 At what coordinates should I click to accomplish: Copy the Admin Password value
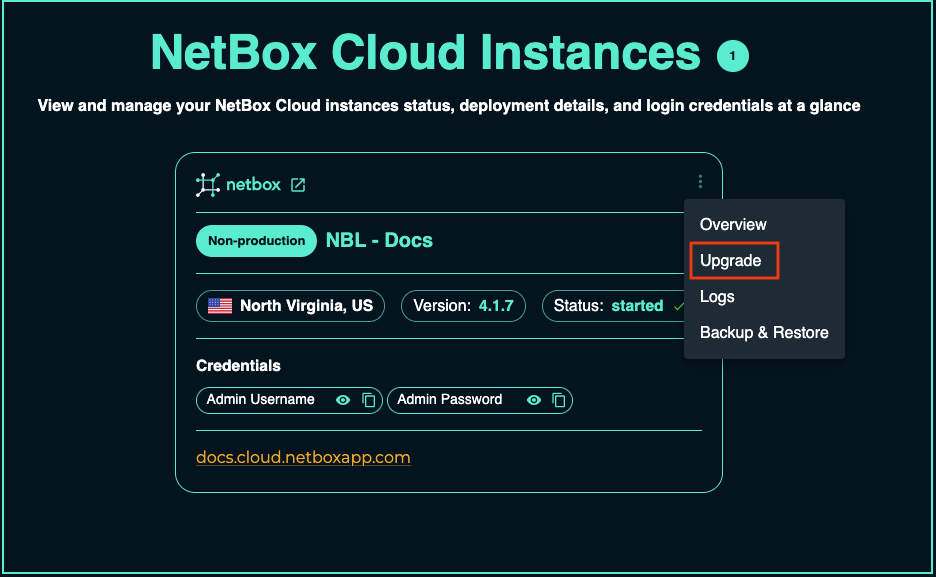pos(559,400)
